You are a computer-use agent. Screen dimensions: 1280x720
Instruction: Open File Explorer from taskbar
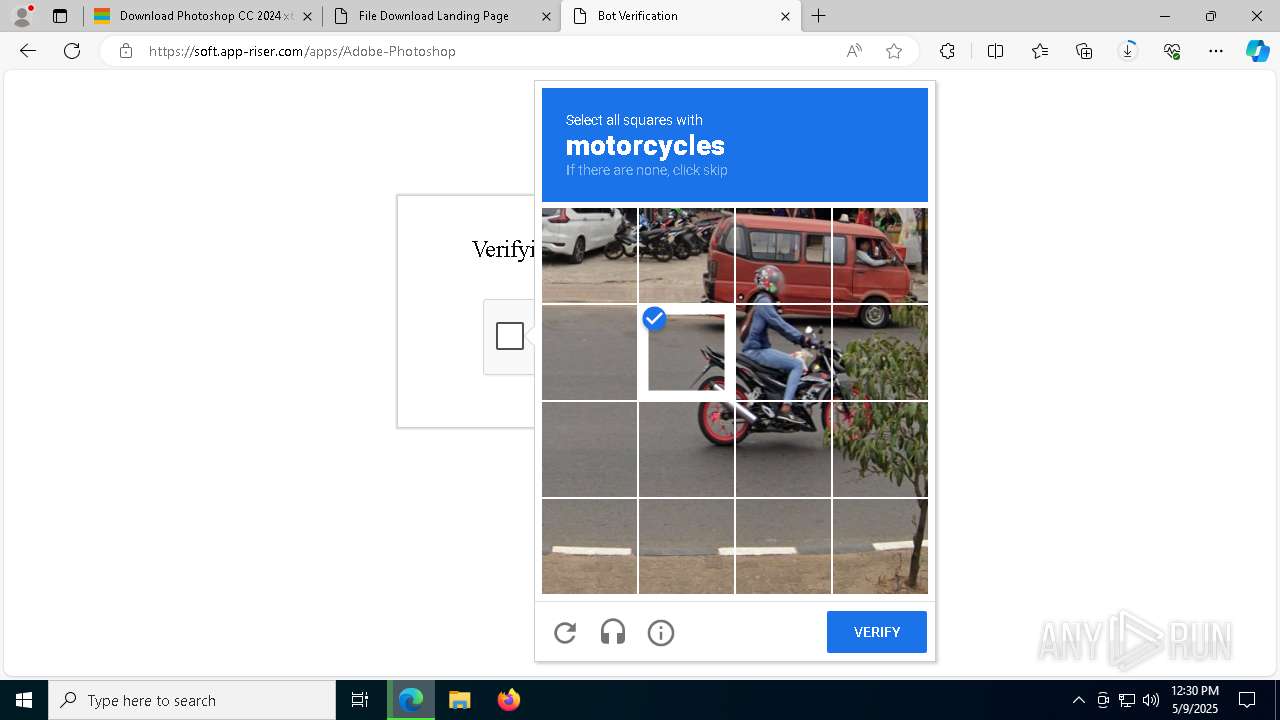459,700
